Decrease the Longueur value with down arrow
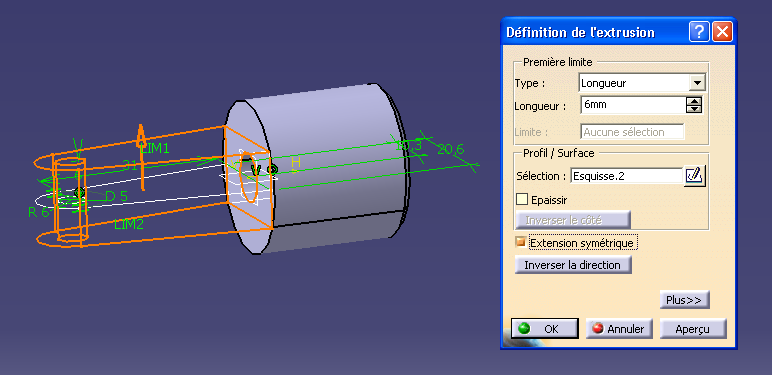772x375 pixels. pos(694,109)
